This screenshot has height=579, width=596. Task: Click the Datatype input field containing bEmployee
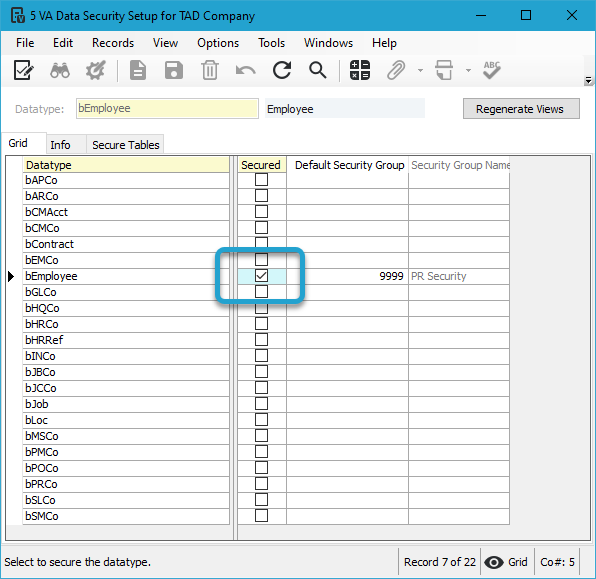pyautogui.click(x=167, y=109)
